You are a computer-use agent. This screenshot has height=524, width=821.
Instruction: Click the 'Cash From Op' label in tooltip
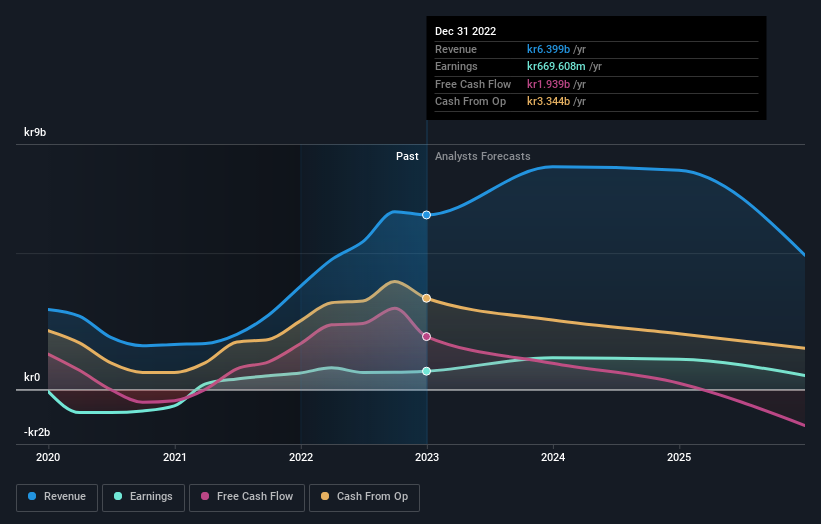[x=470, y=102]
